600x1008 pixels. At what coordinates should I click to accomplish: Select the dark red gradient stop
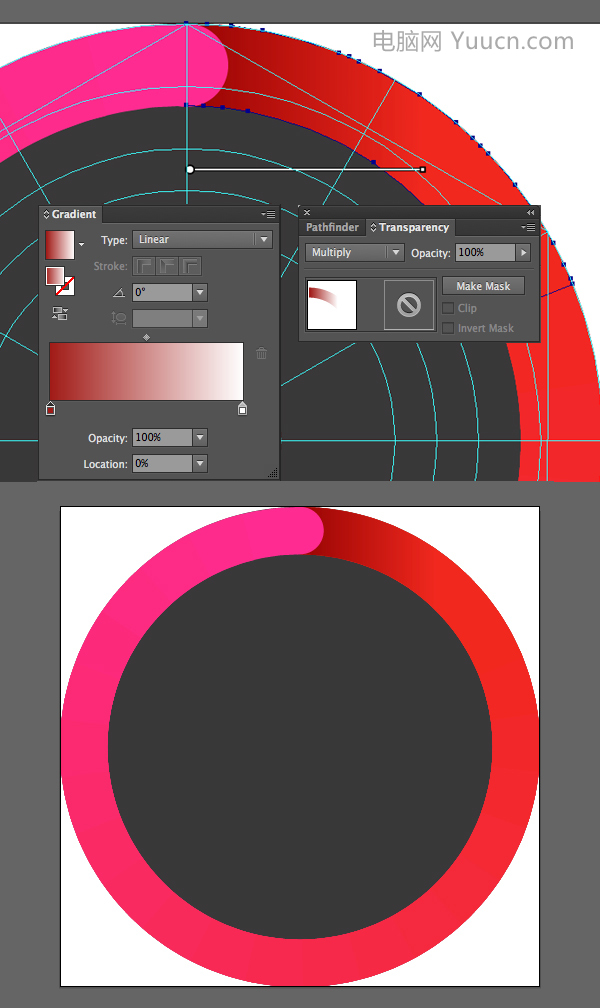click(x=51, y=408)
